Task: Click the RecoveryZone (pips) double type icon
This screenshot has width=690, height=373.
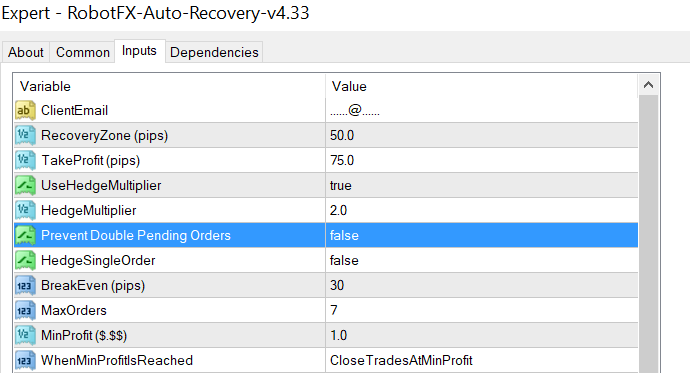Action: (x=25, y=135)
